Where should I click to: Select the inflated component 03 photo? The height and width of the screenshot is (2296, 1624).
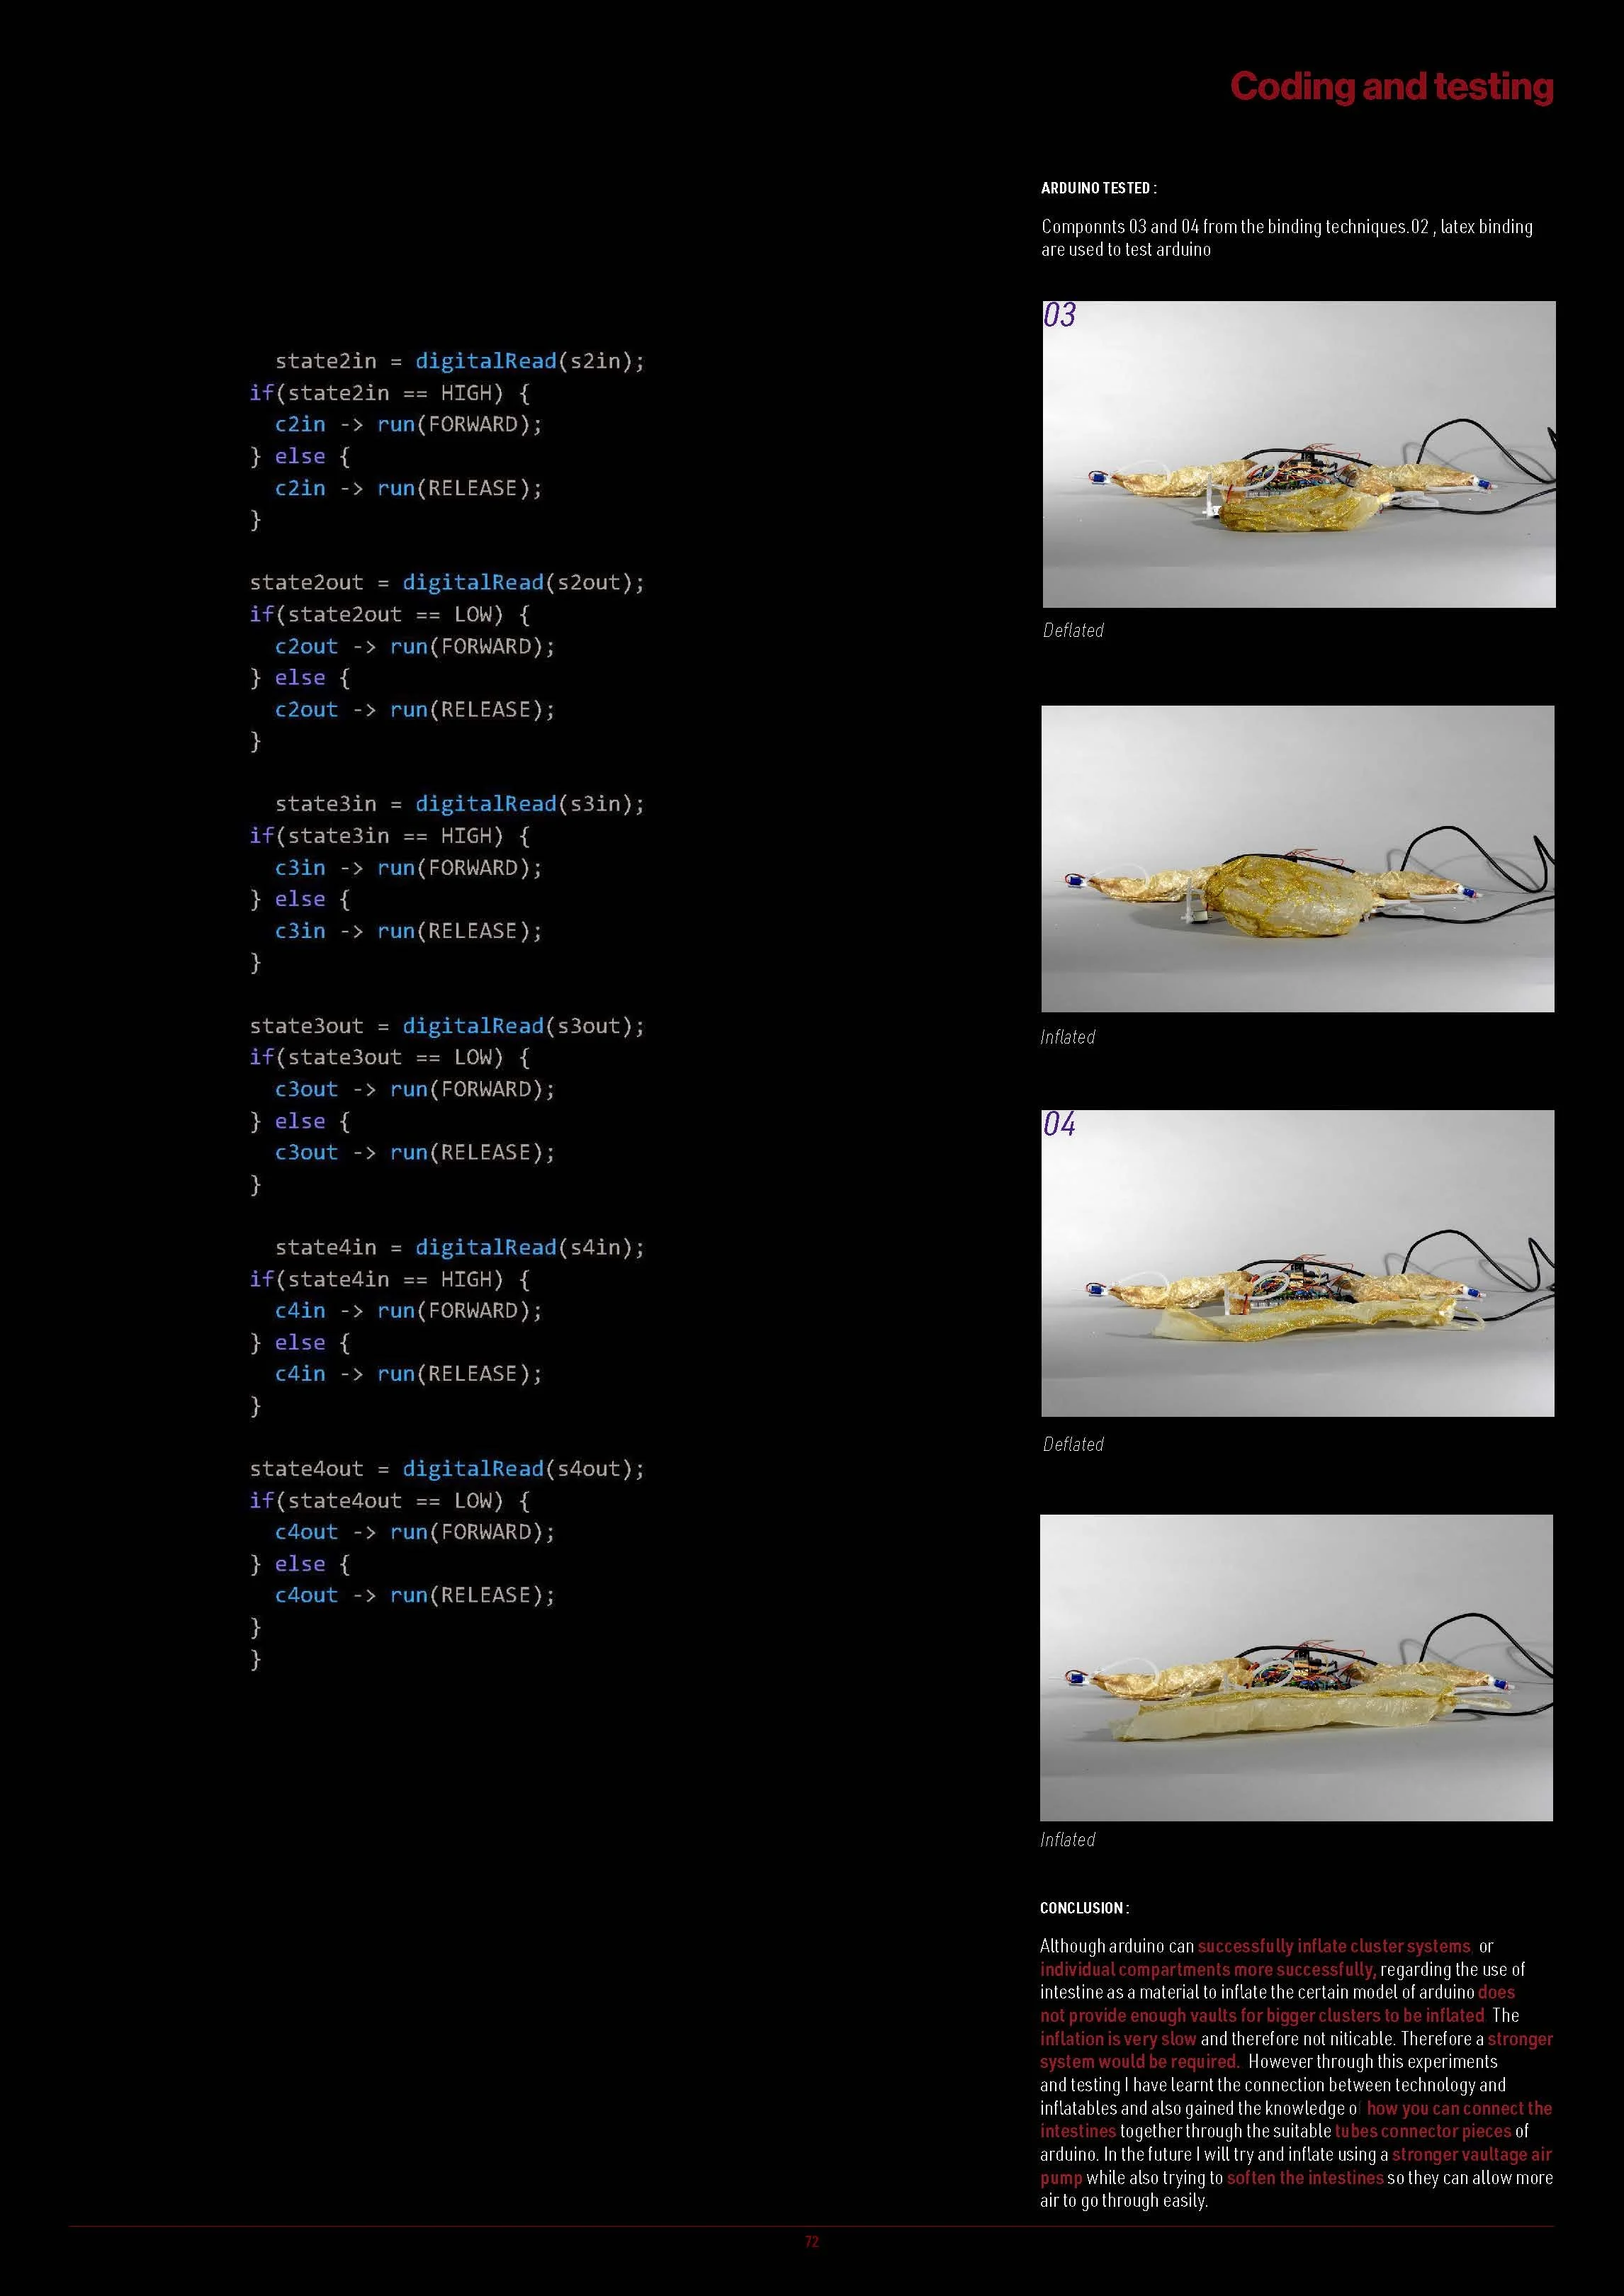tap(1298, 859)
